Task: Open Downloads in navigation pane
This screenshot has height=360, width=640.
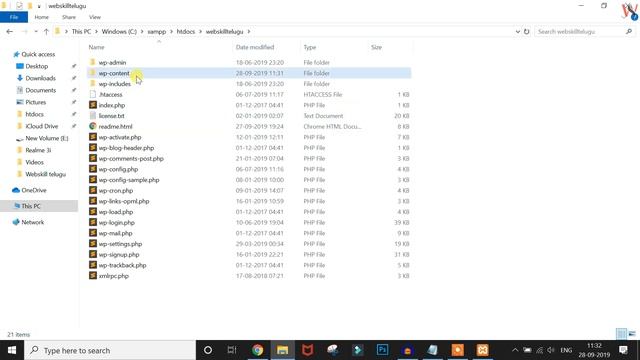Action: pyautogui.click(x=40, y=78)
